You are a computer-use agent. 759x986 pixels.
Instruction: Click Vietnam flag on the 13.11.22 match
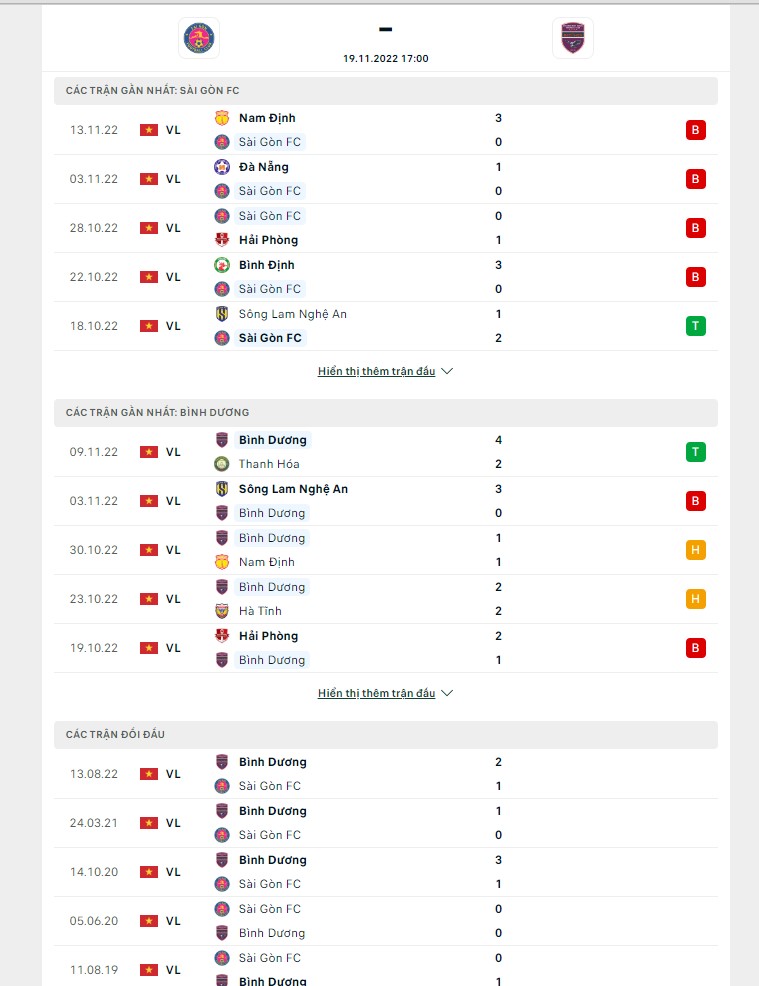tap(149, 130)
